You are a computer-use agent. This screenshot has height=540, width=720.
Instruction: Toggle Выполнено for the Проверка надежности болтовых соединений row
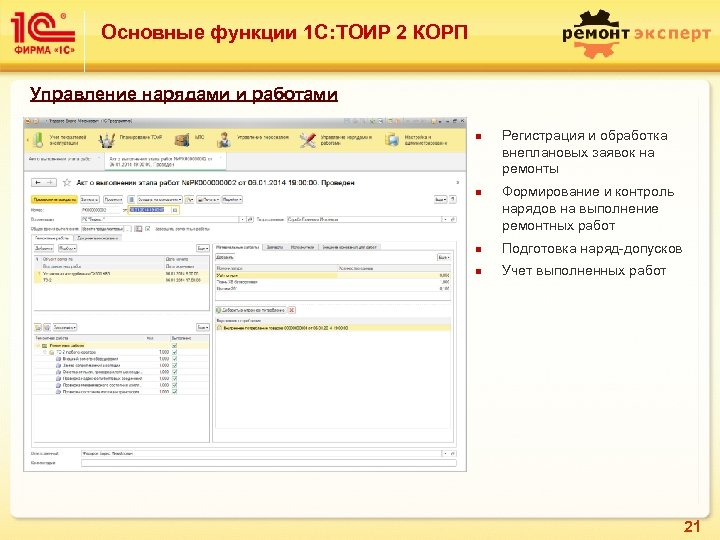point(174,378)
